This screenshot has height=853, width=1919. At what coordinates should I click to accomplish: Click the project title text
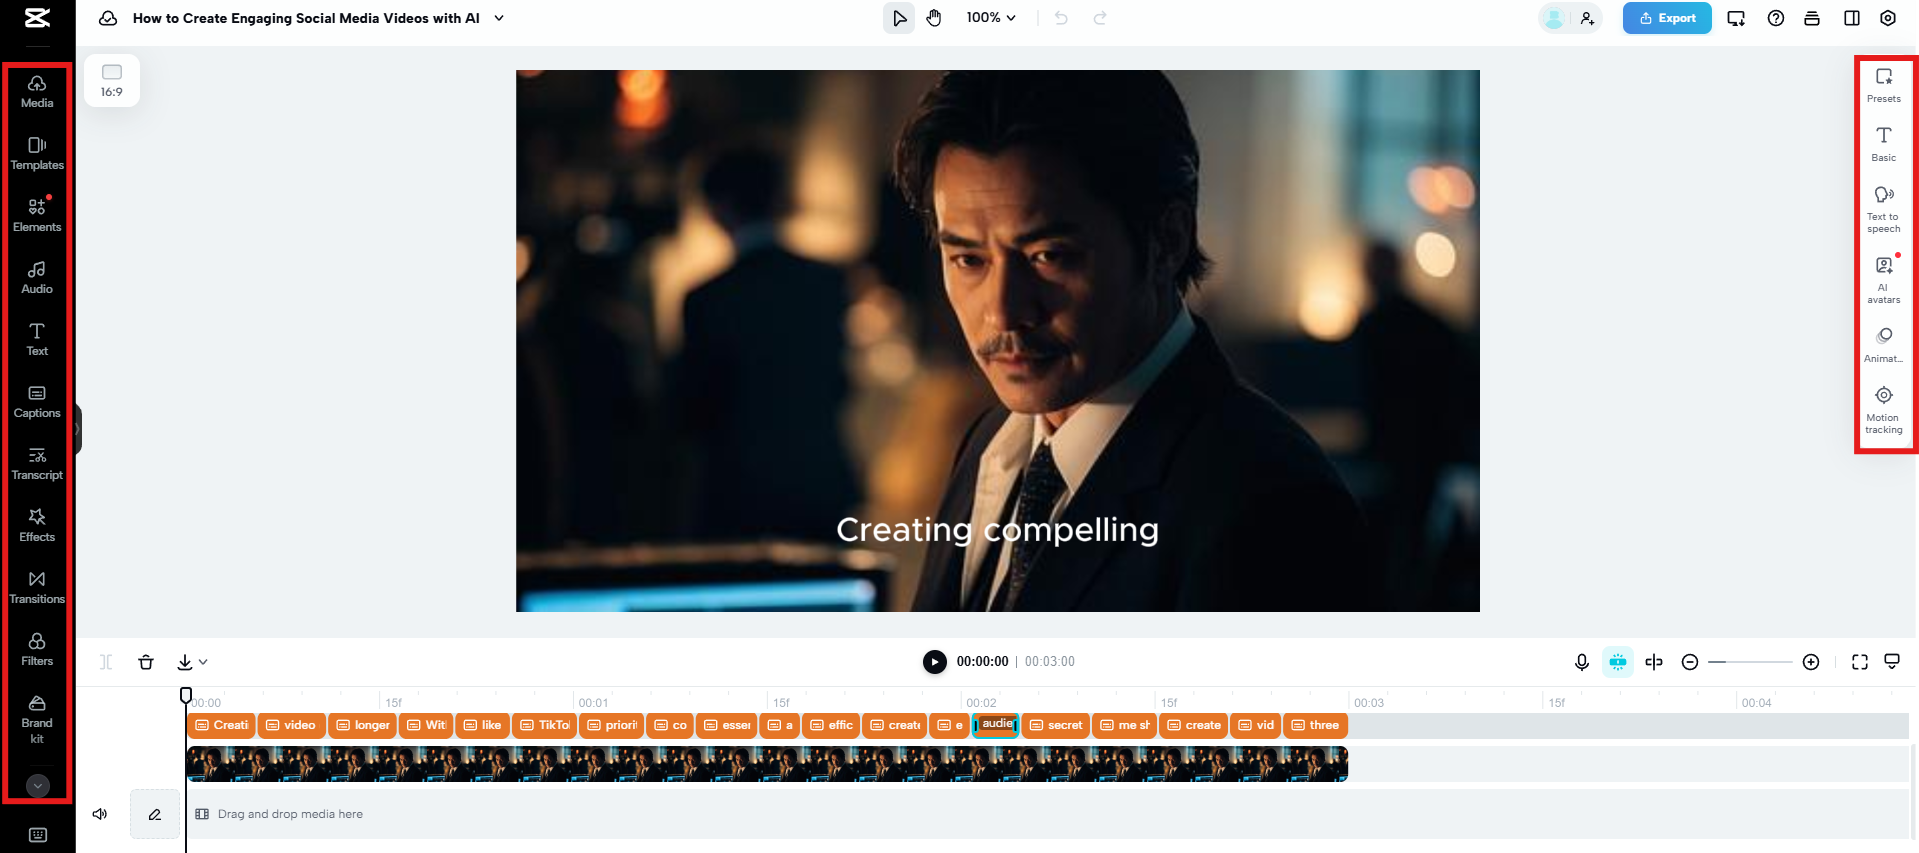(x=306, y=18)
